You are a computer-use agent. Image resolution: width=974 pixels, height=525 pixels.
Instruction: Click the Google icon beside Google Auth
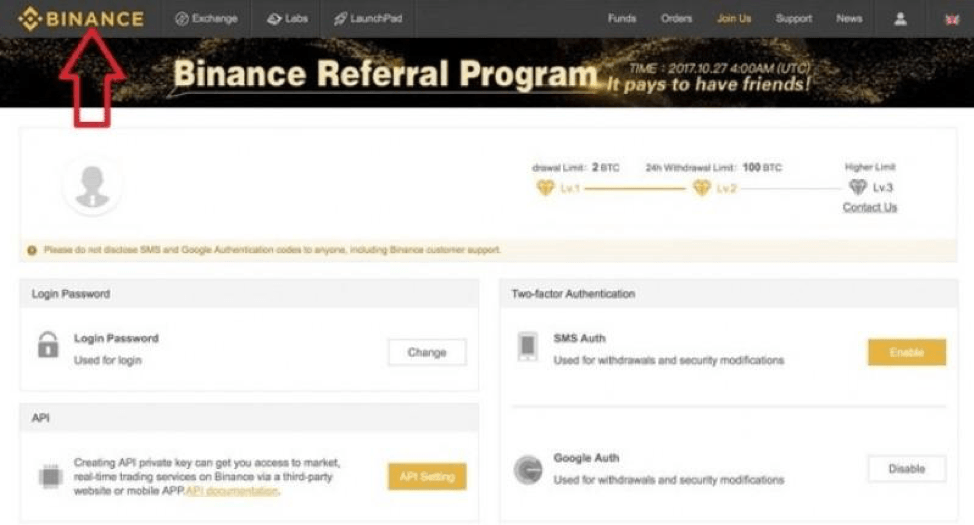[x=528, y=469]
